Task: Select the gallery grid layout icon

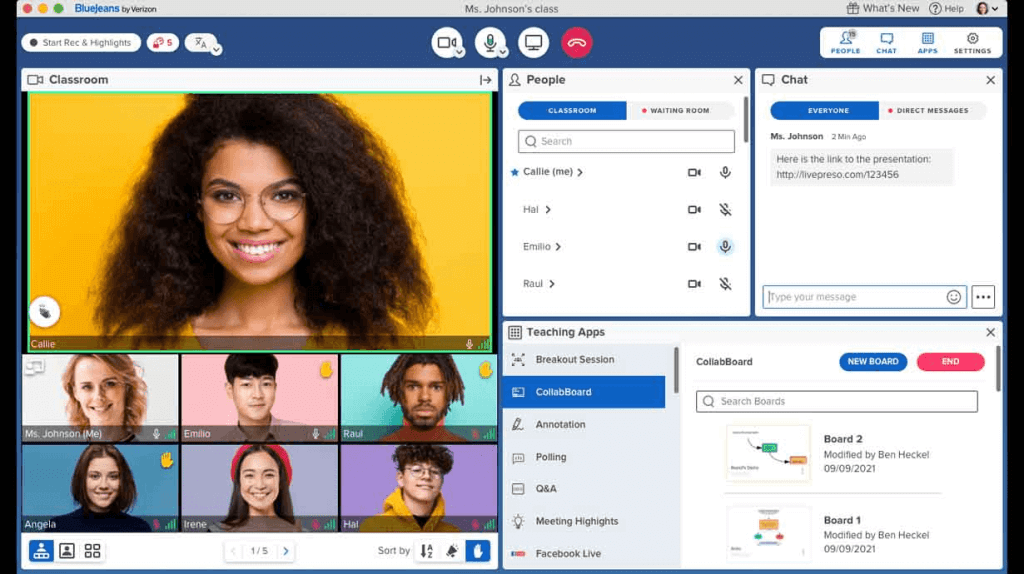Action: 92,551
